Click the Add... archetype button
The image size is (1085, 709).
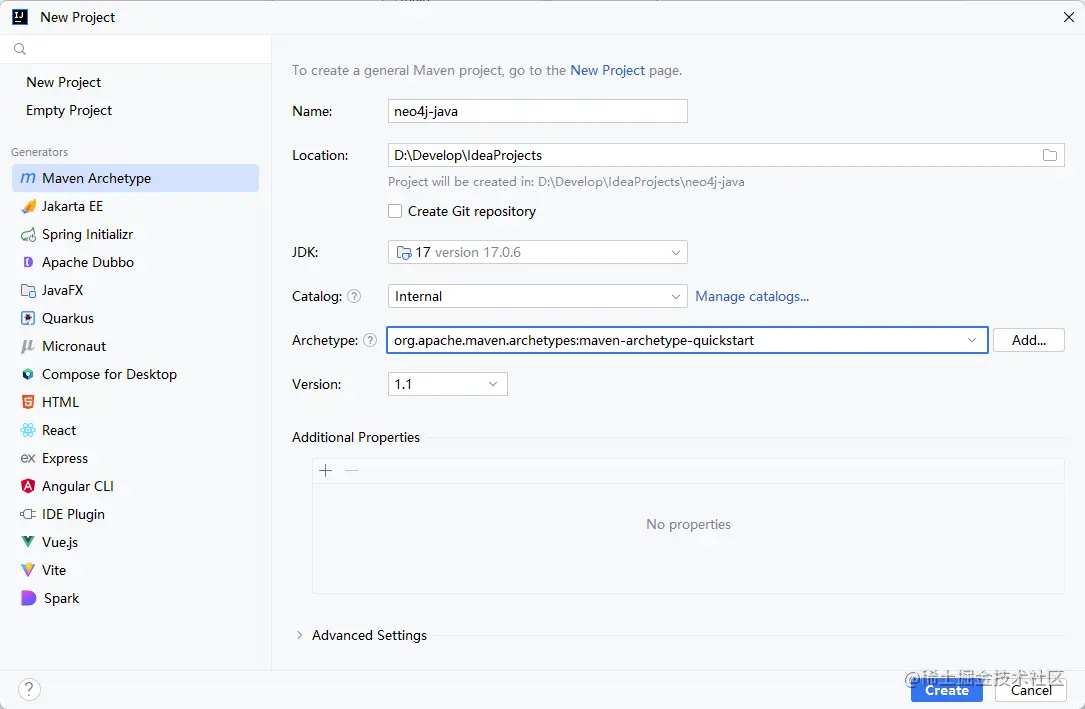coord(1028,340)
